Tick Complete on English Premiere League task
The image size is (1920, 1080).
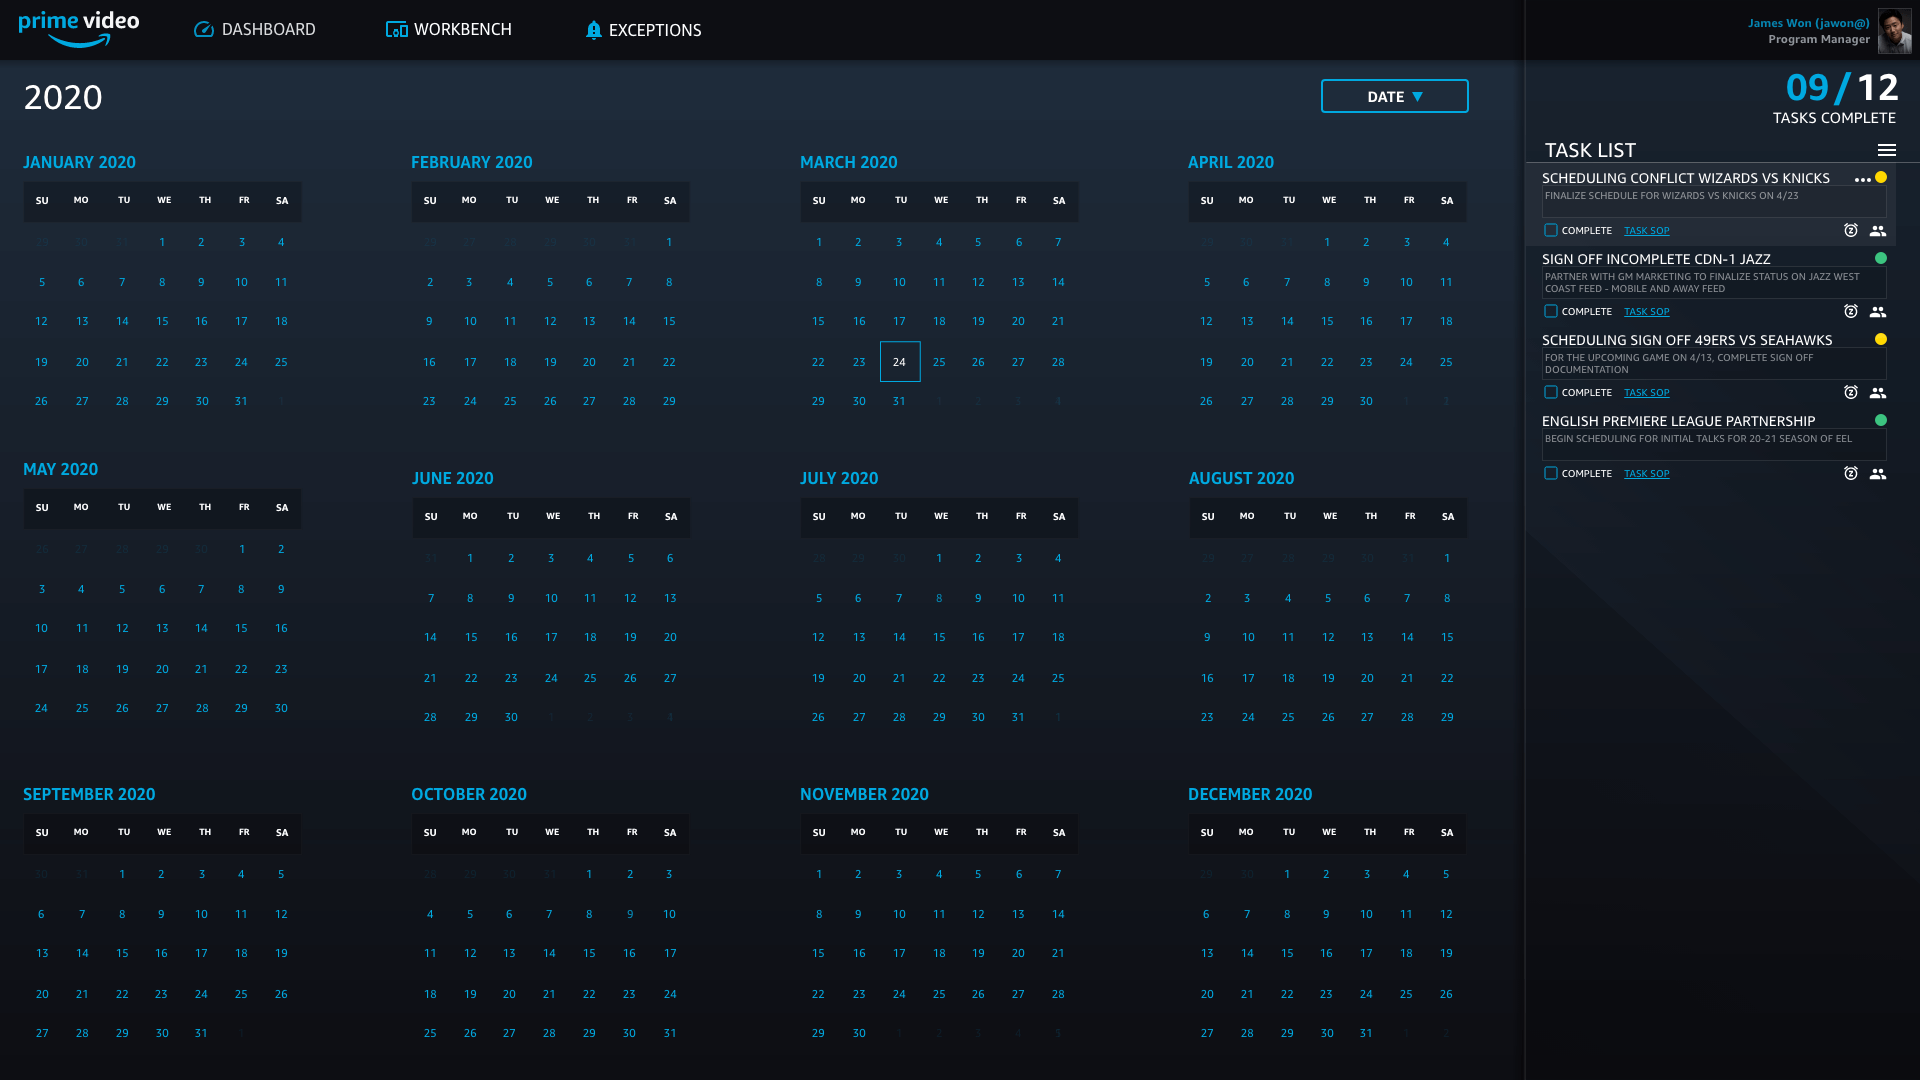(x=1551, y=474)
